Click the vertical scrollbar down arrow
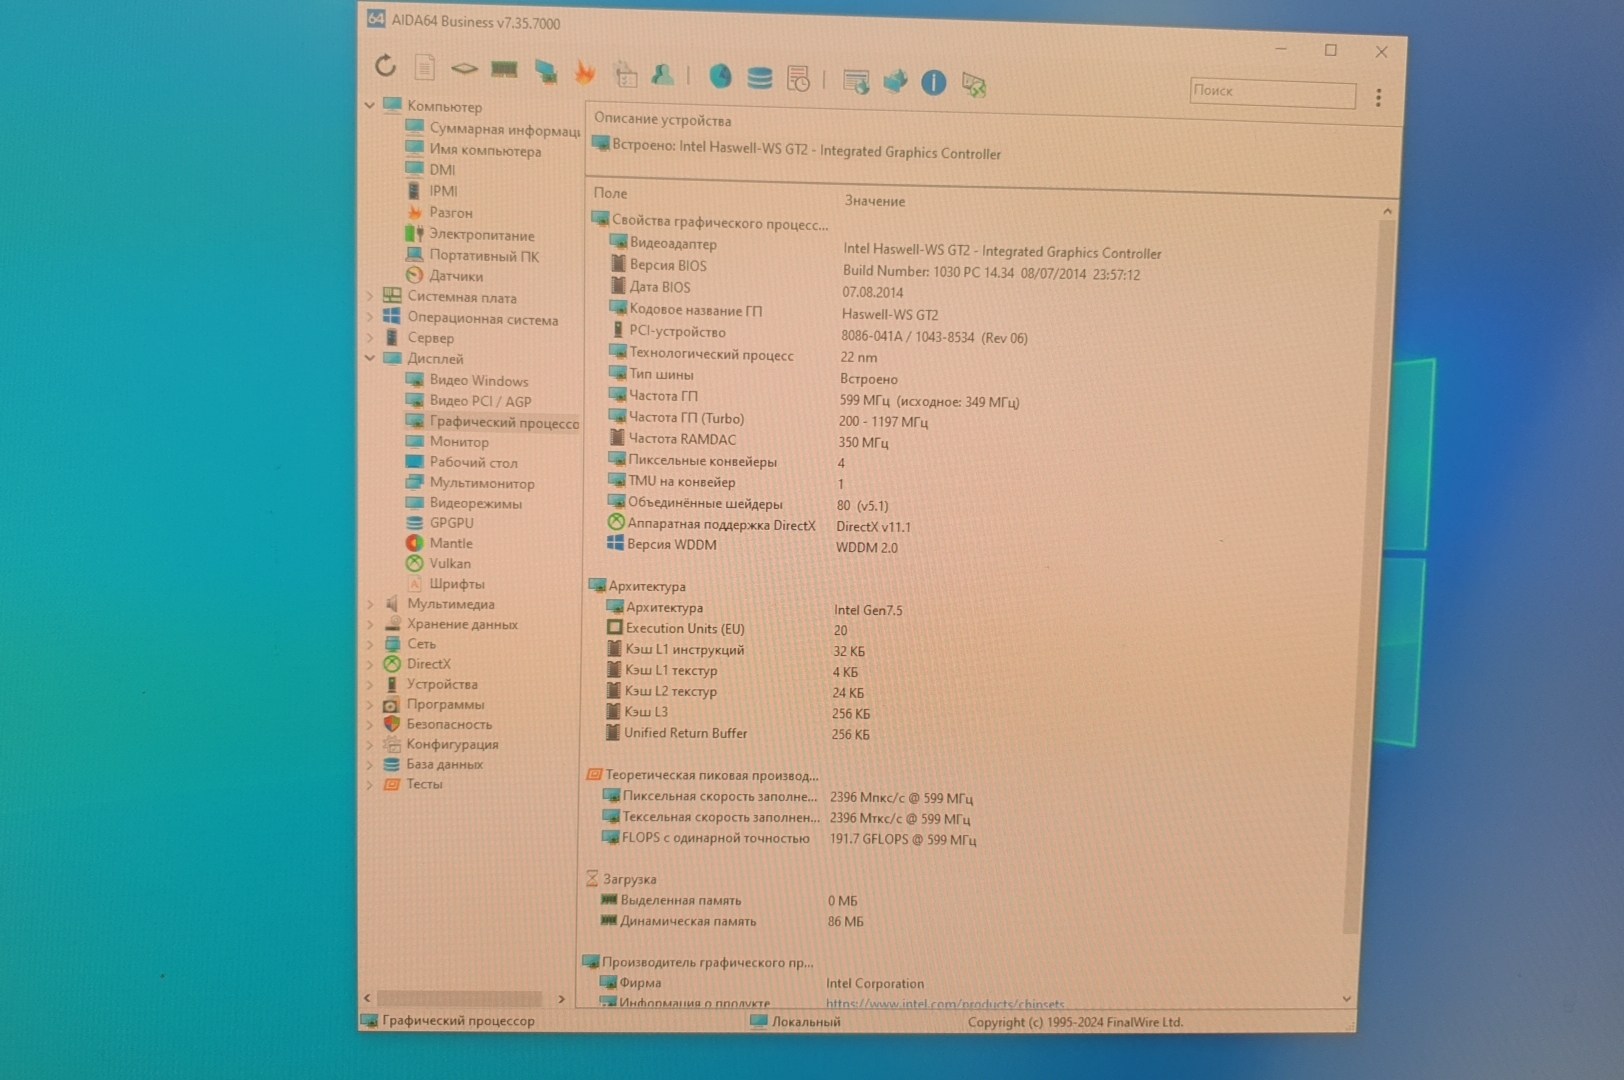Image resolution: width=1624 pixels, height=1080 pixels. click(x=1346, y=998)
